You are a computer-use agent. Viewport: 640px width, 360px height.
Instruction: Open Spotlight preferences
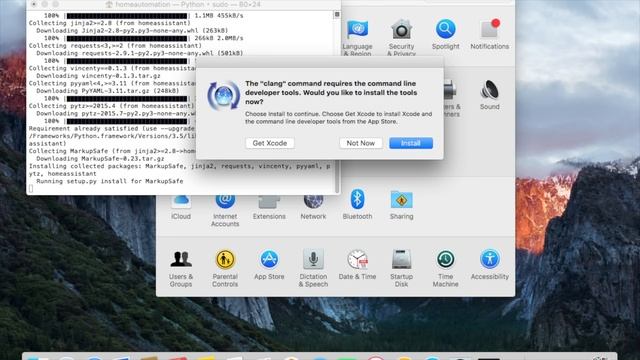[x=445, y=35]
